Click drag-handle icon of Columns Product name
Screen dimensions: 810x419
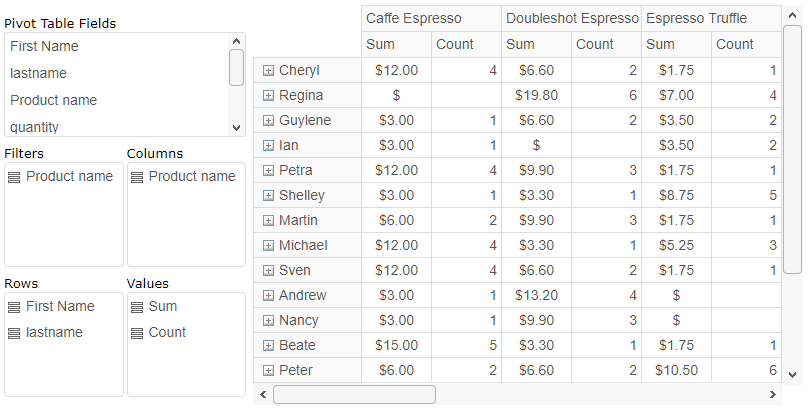[x=137, y=177]
